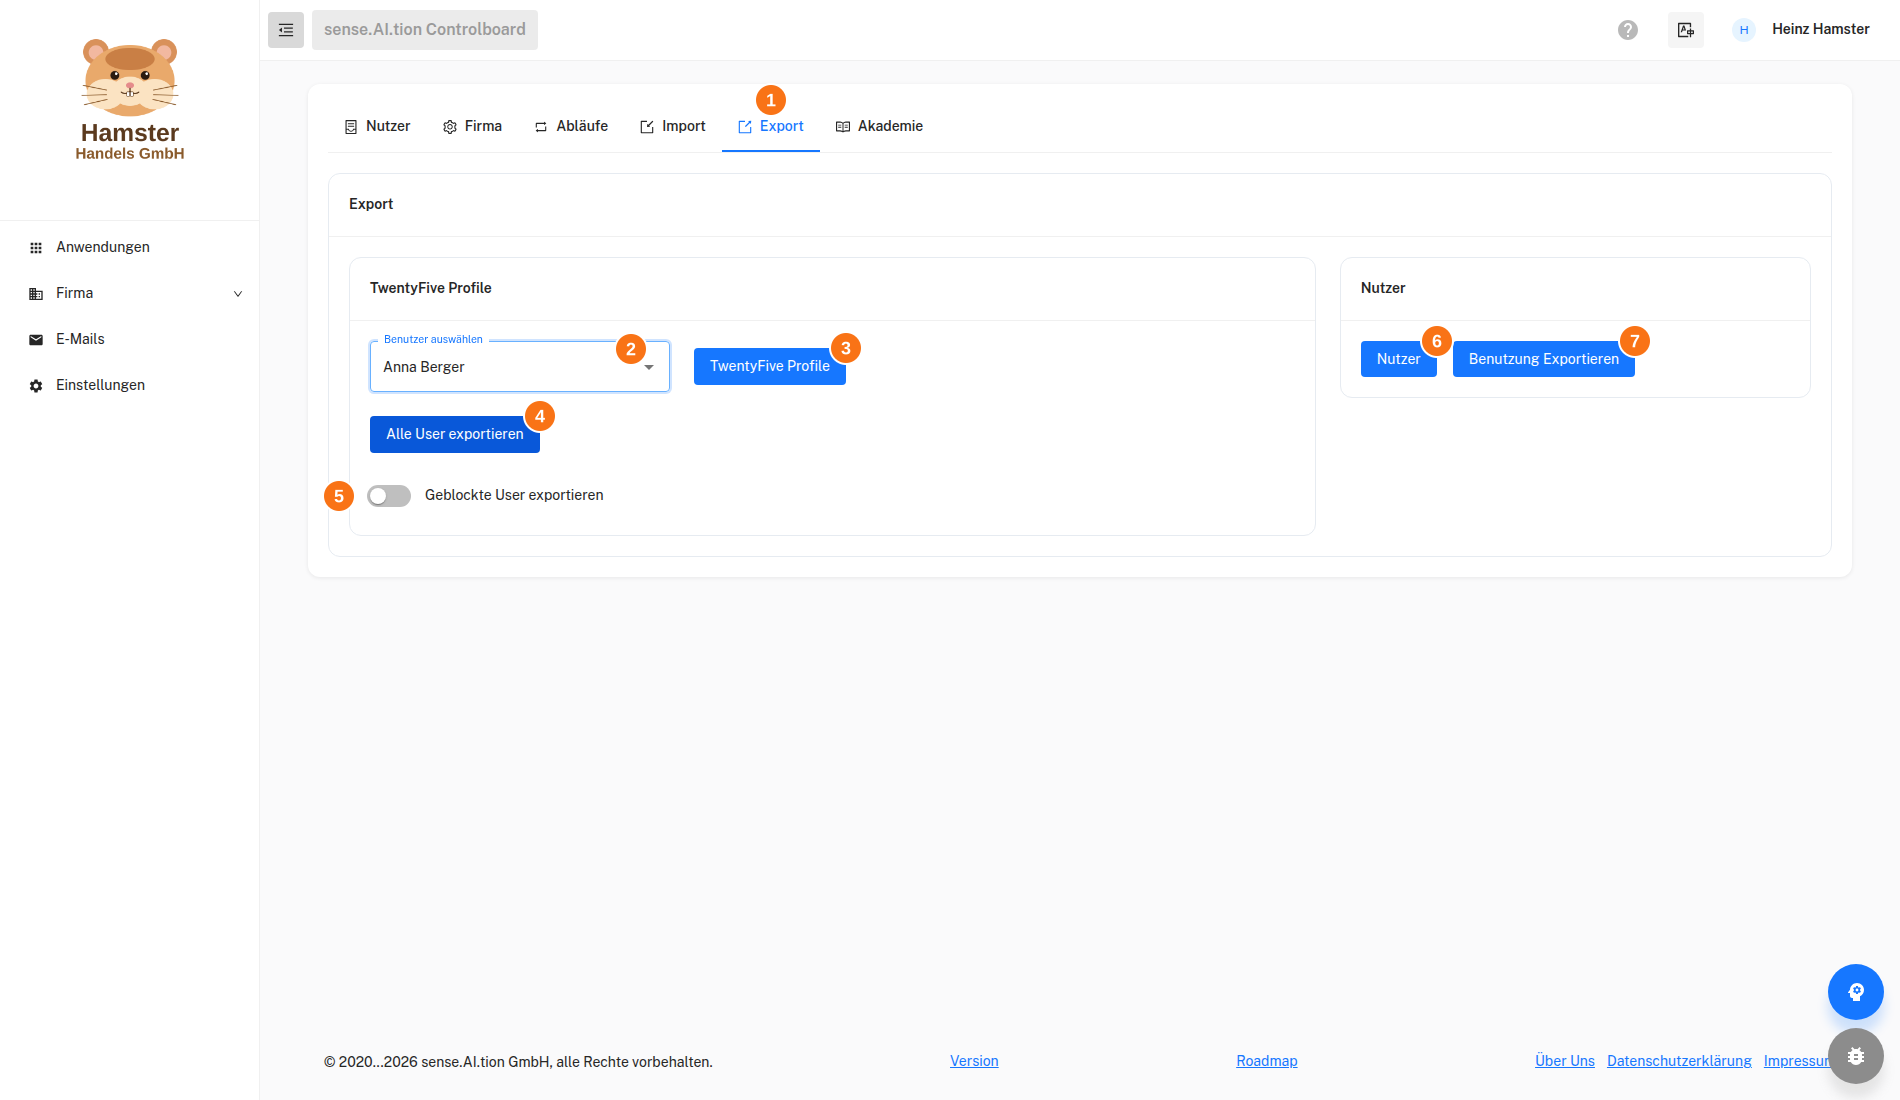1900x1100 pixels.
Task: Open the Akademie tab
Action: [880, 126]
